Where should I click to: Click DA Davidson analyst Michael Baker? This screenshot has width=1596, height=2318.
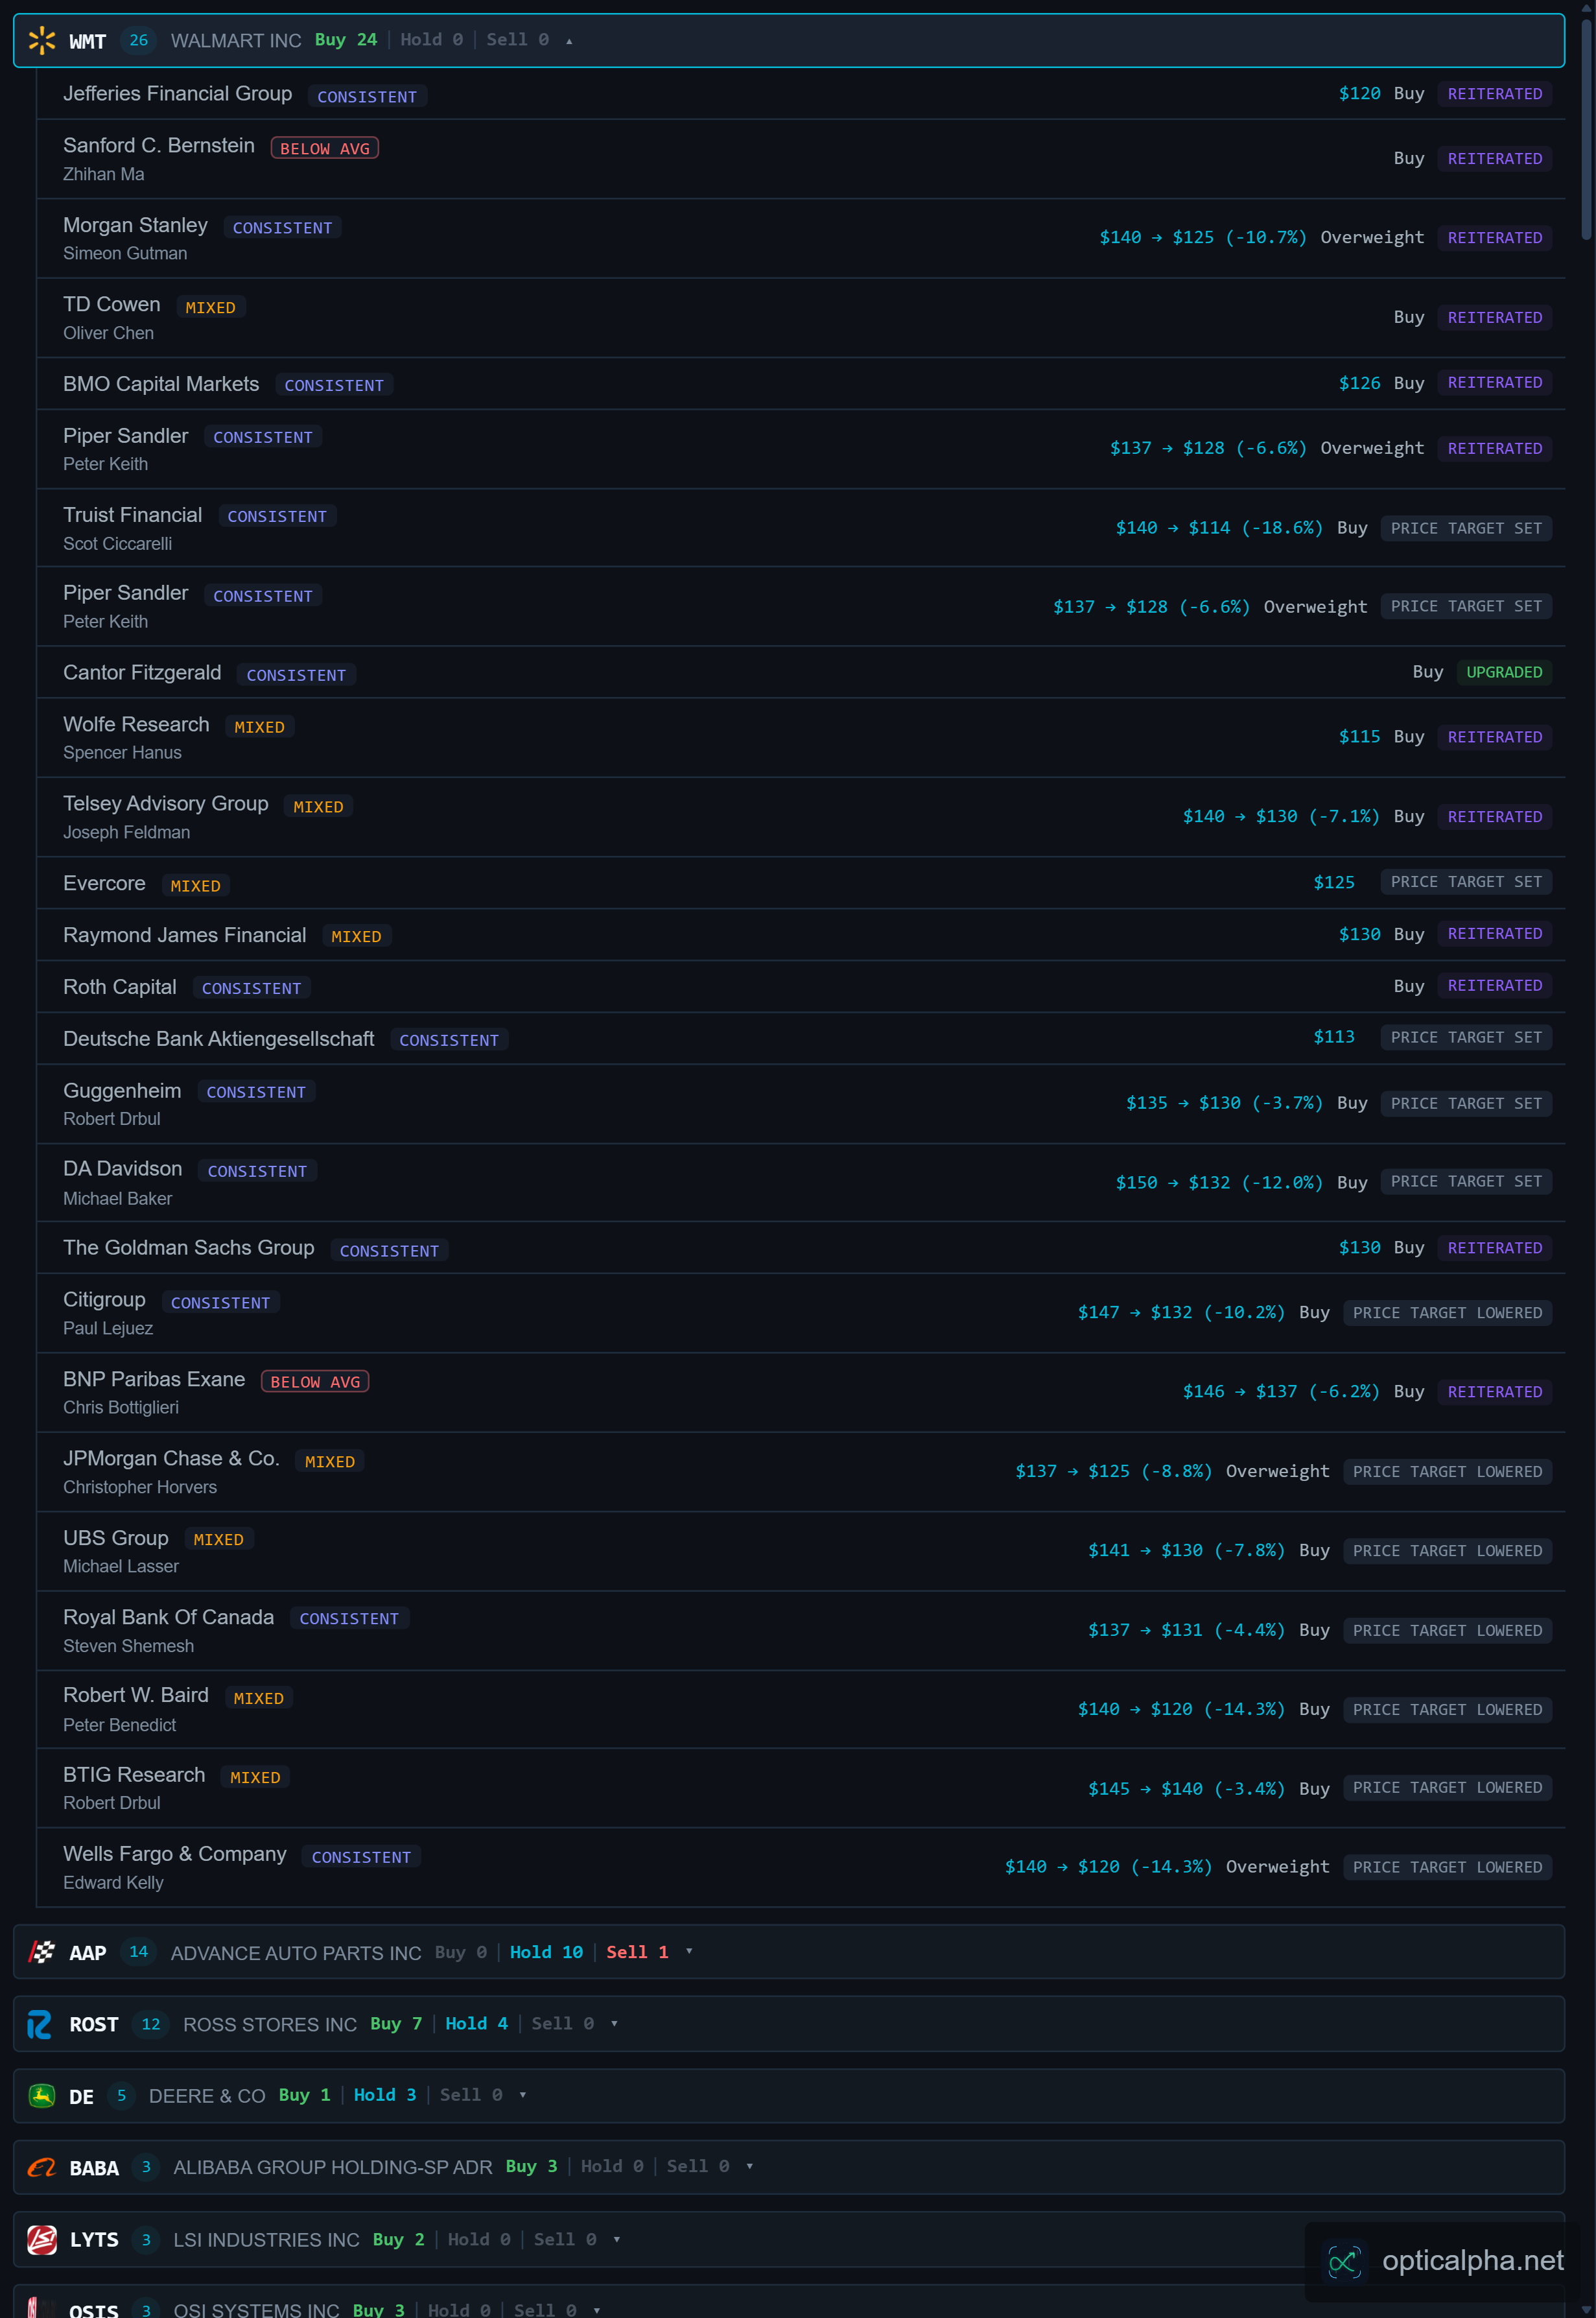tap(117, 1198)
